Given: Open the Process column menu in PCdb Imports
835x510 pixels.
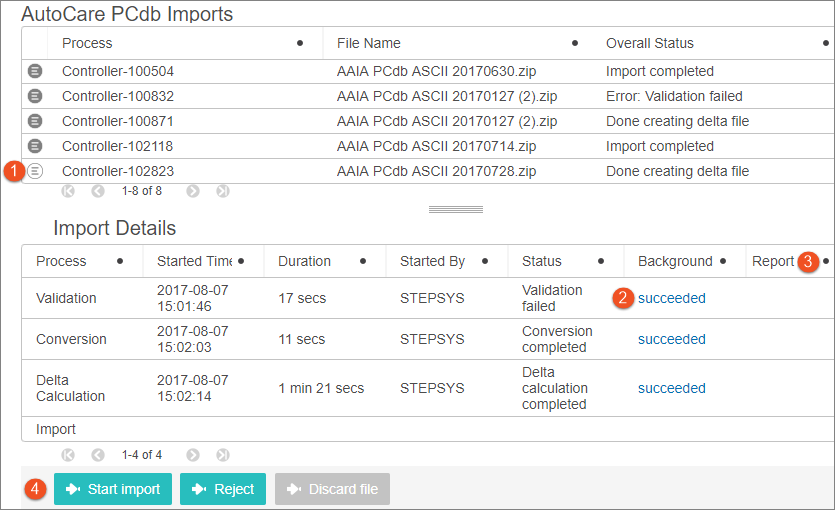Looking at the screenshot, I should click(300, 43).
